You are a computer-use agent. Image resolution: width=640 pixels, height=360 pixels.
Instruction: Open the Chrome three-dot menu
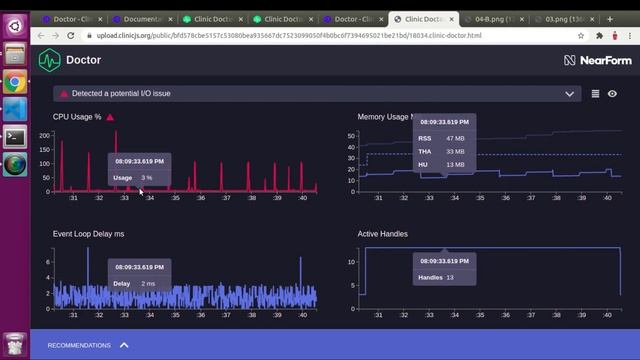[630, 36]
